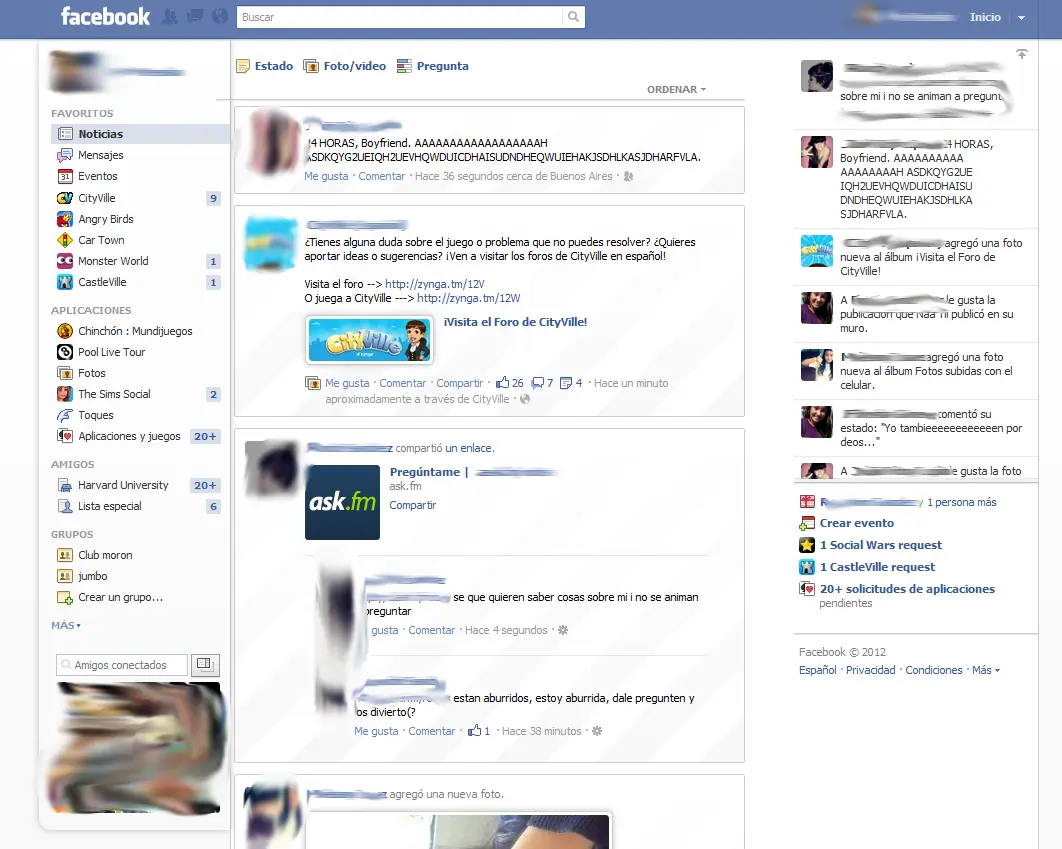
Task: Open 1 CastleVille request
Action: (877, 567)
